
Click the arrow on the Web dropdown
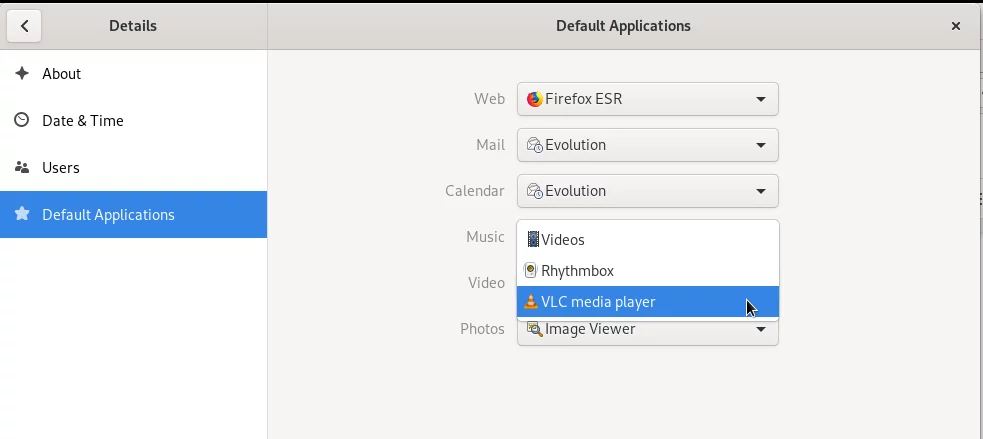(x=760, y=99)
